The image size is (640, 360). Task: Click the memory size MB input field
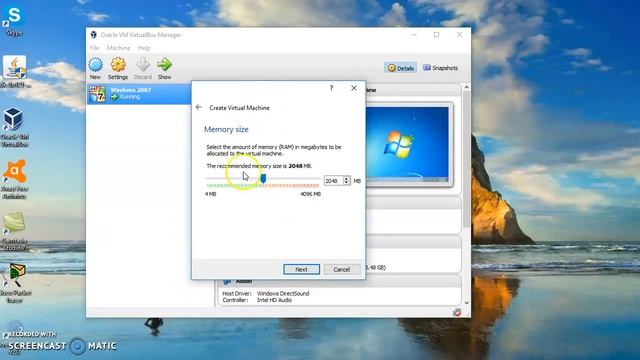(x=333, y=181)
